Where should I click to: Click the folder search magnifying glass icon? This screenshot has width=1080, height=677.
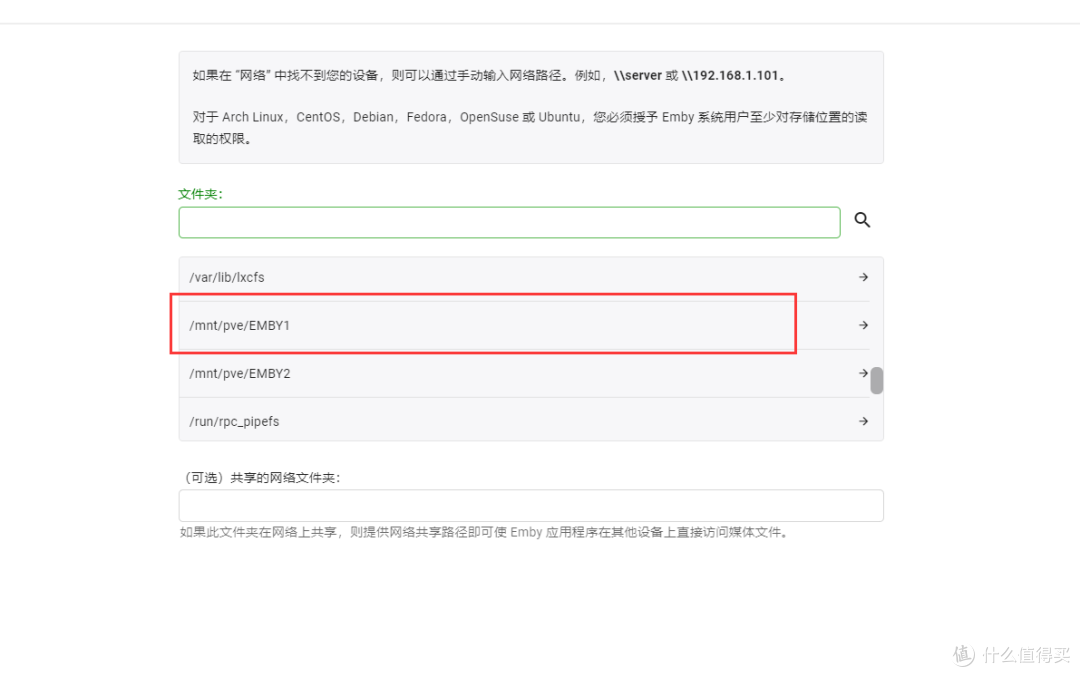862,220
